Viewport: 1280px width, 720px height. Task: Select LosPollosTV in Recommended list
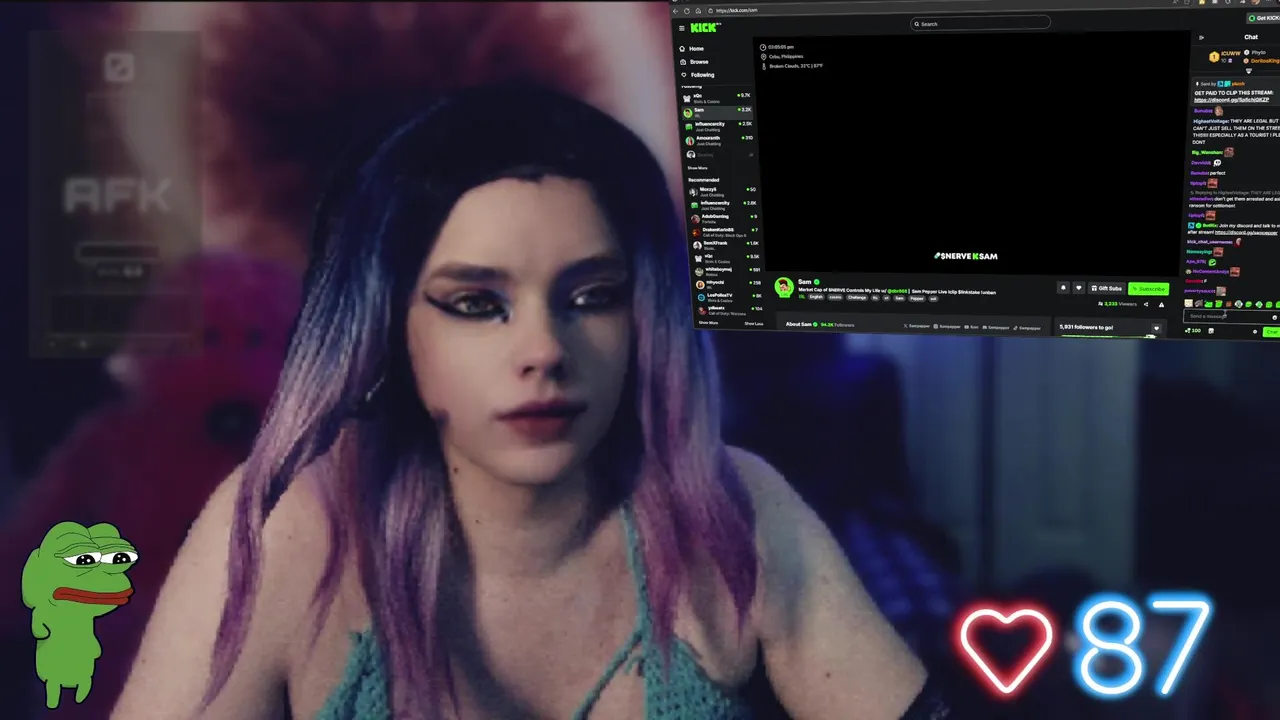(728, 298)
